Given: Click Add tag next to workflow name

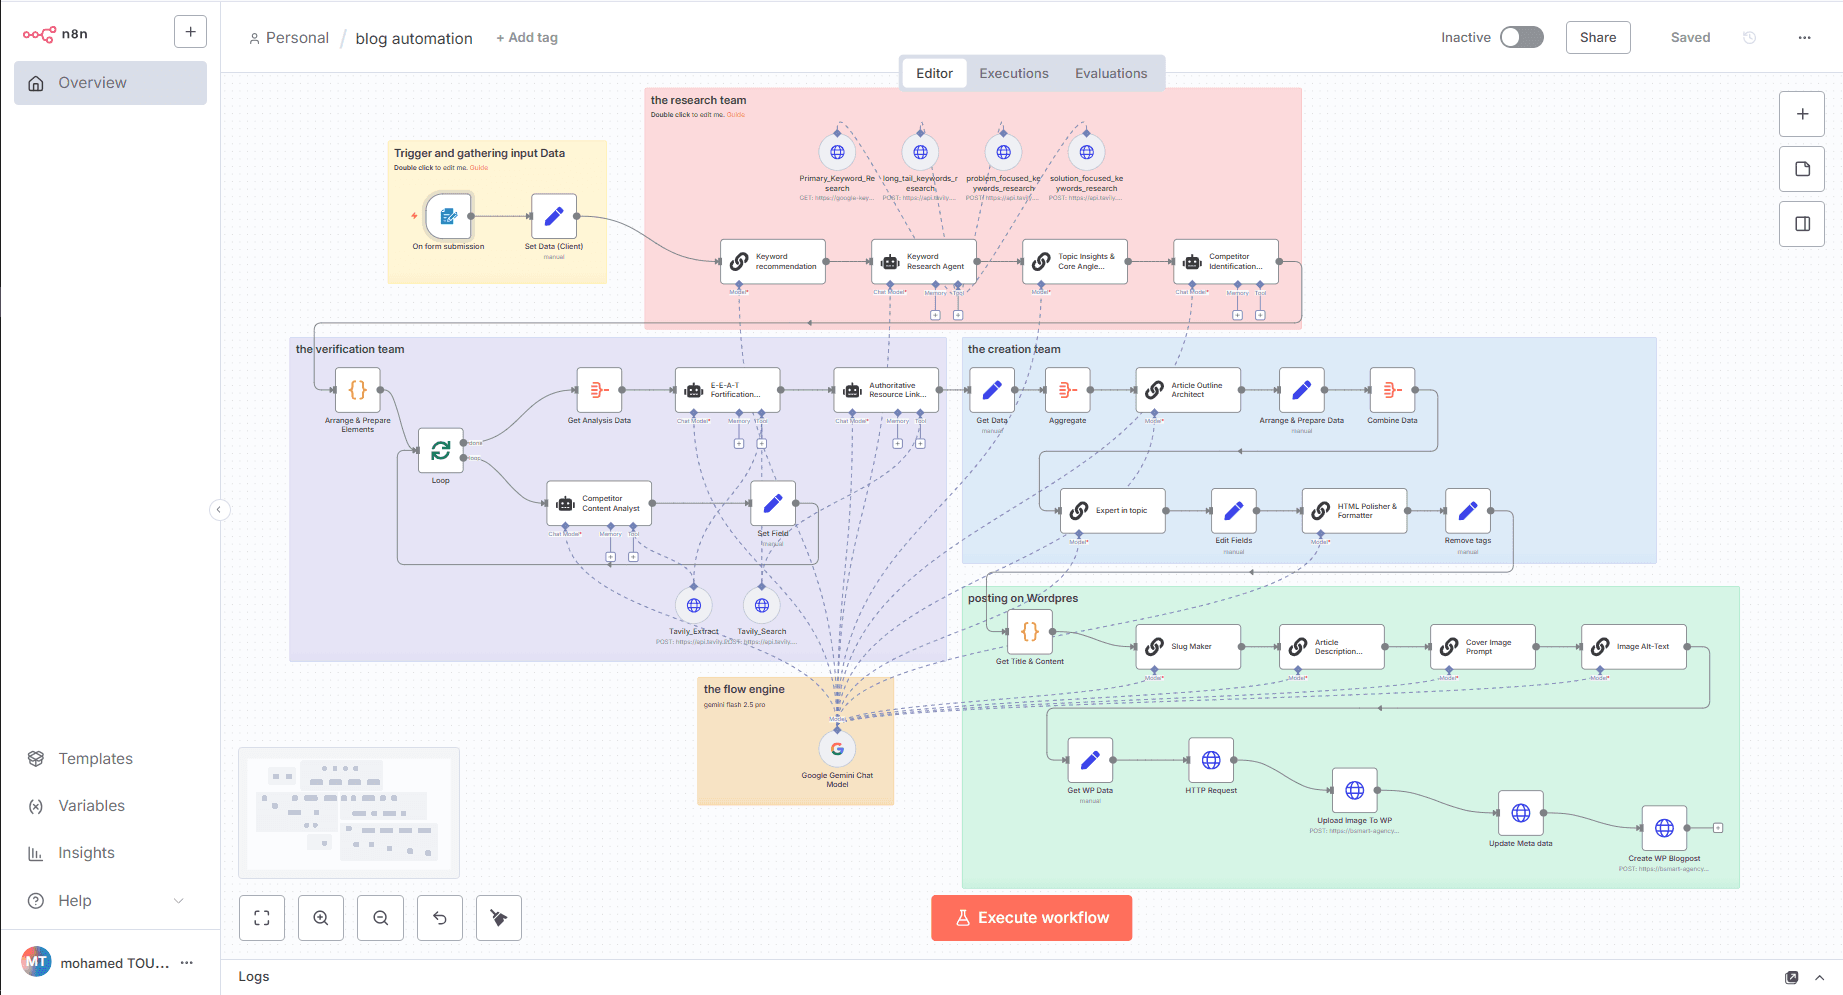Looking at the screenshot, I should pos(527,38).
